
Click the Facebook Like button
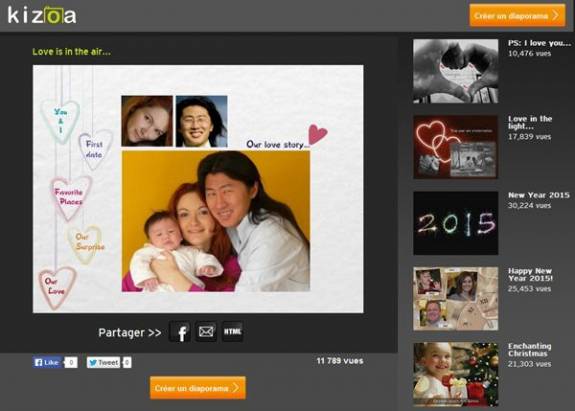(x=47, y=362)
